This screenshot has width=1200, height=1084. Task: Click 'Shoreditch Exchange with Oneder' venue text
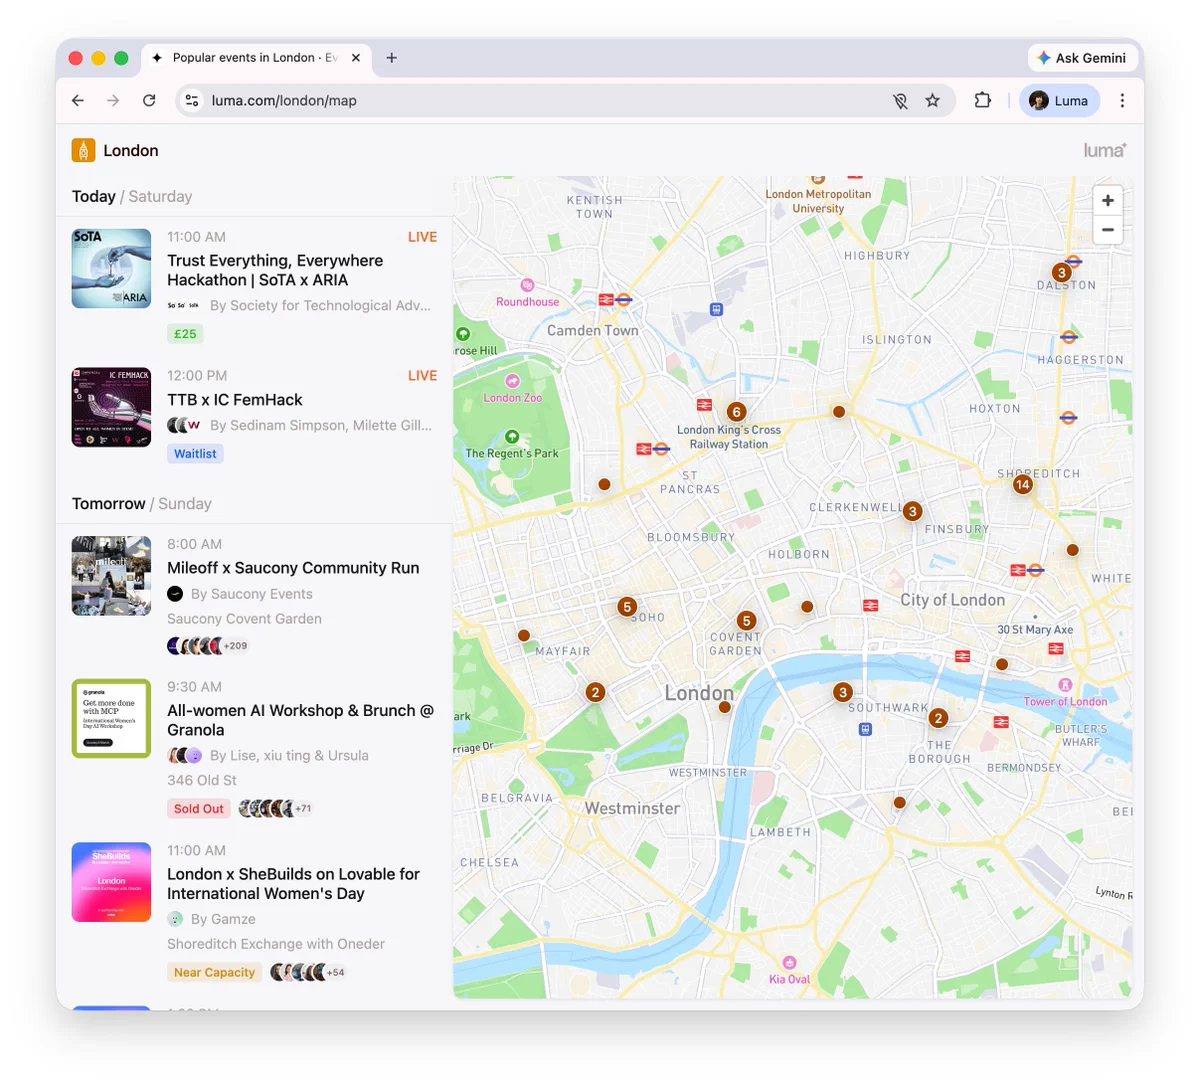(x=276, y=944)
